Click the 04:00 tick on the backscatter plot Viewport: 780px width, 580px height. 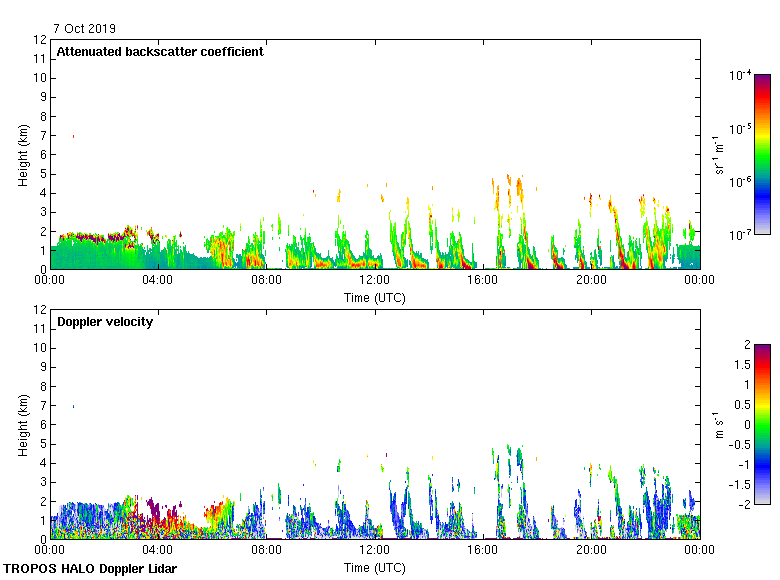pos(158,282)
